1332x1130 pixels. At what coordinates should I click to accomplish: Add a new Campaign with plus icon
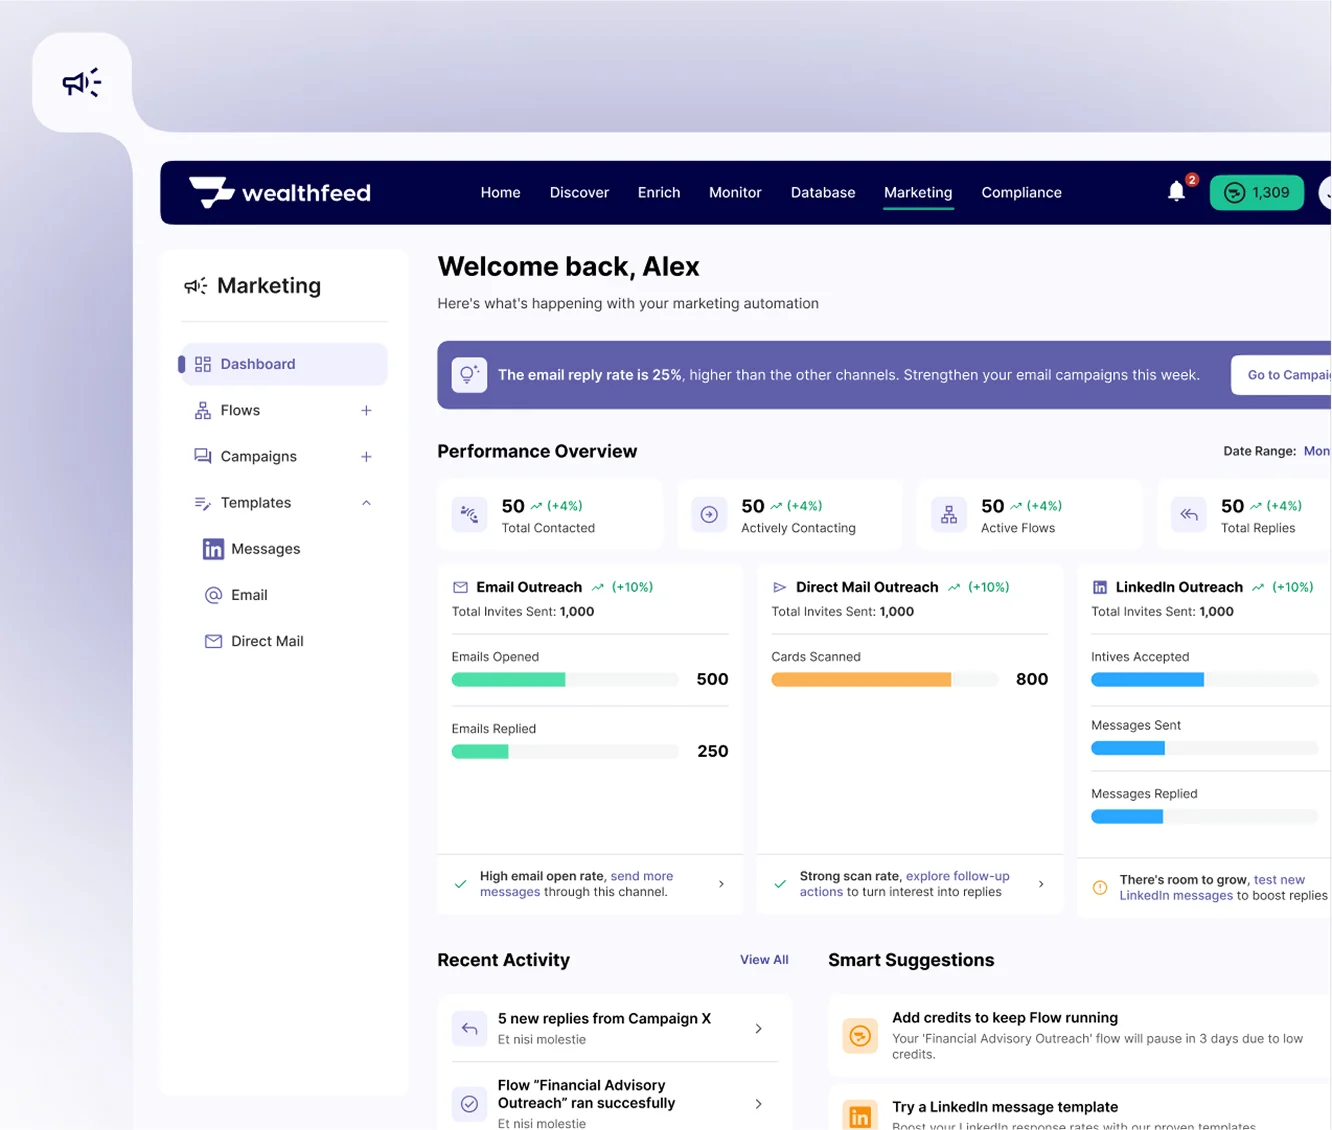(x=366, y=457)
